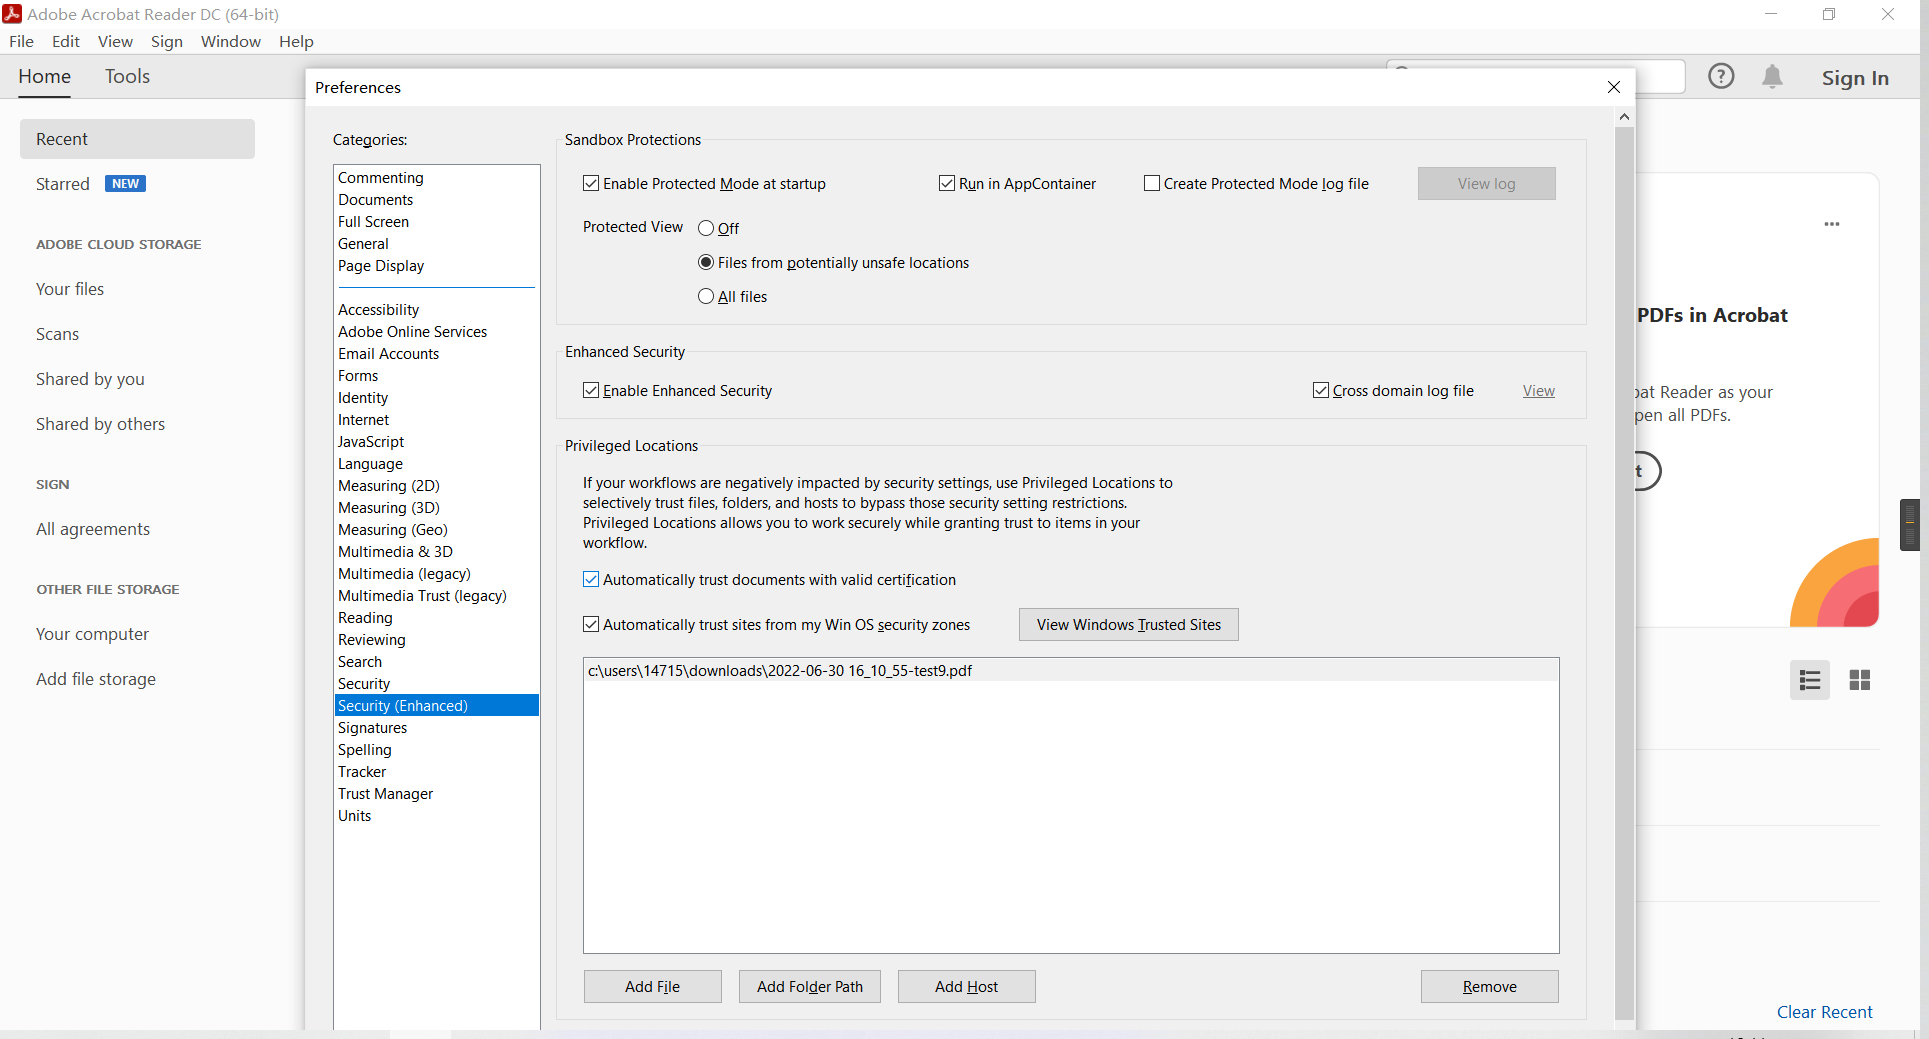Enable Create Protected Mode log file
The width and height of the screenshot is (1929, 1039).
point(1151,183)
